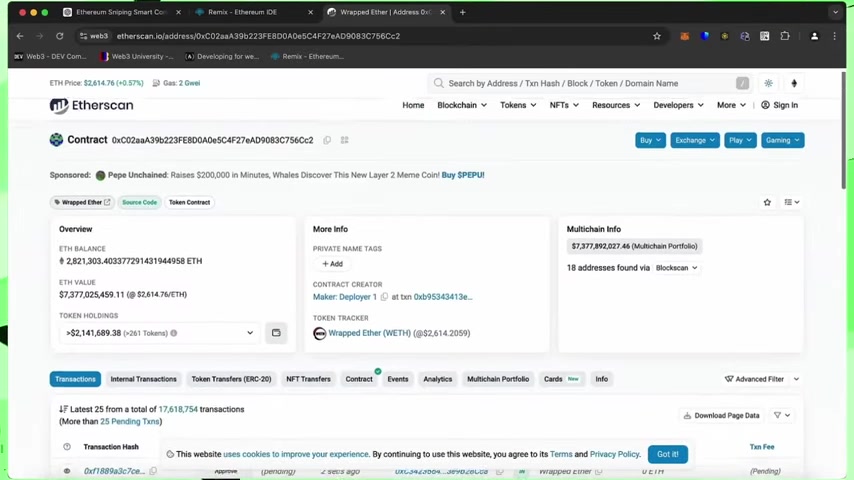Open a new browser tab
Image resolution: width=854 pixels, height=480 pixels.
tap(462, 12)
